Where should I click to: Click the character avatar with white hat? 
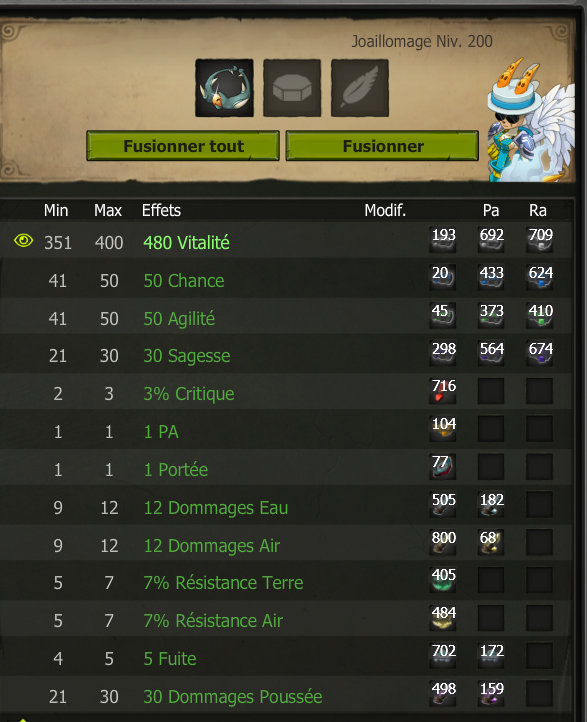pyautogui.click(x=529, y=122)
